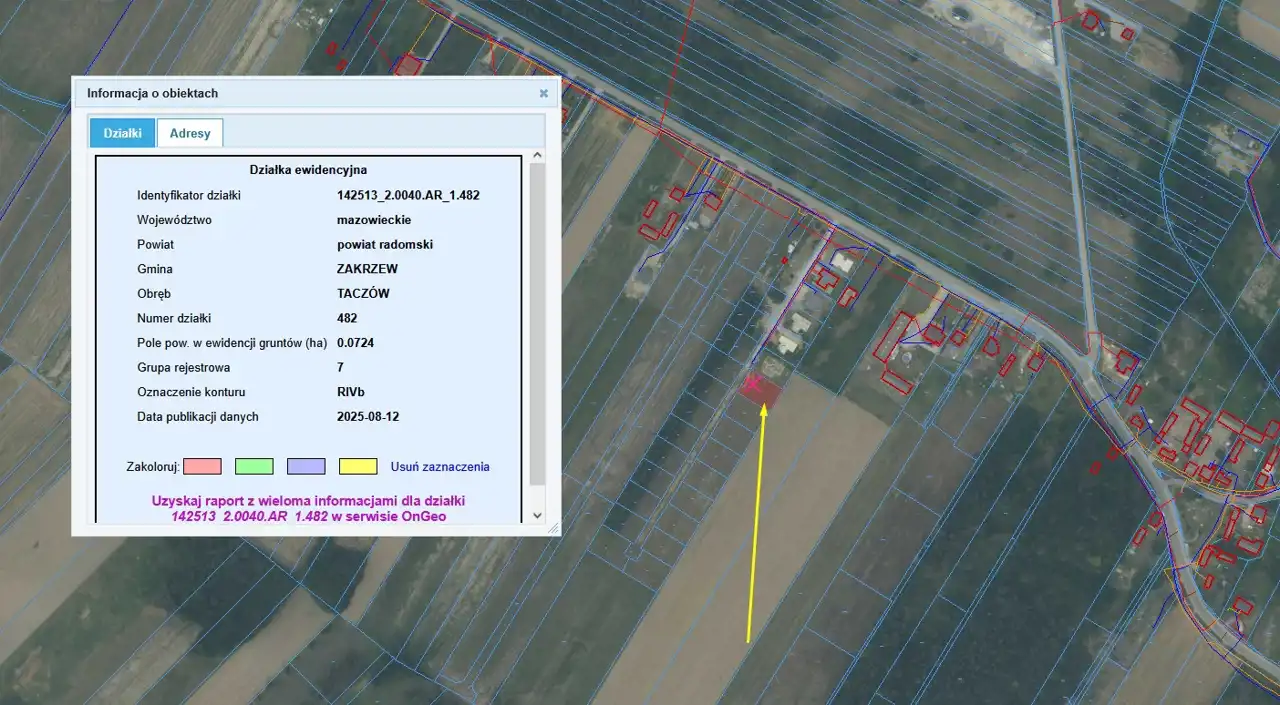Click the Działka ewidencyjna table heading

tap(308, 170)
